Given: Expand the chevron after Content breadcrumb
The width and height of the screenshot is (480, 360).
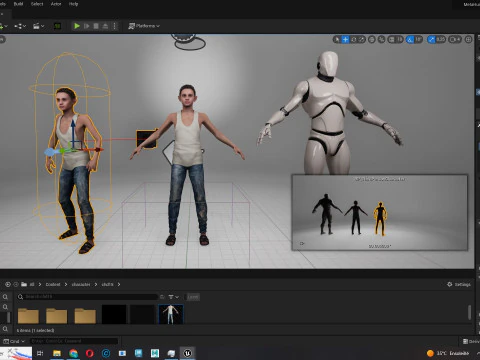Looking at the screenshot, I should [x=66, y=284].
